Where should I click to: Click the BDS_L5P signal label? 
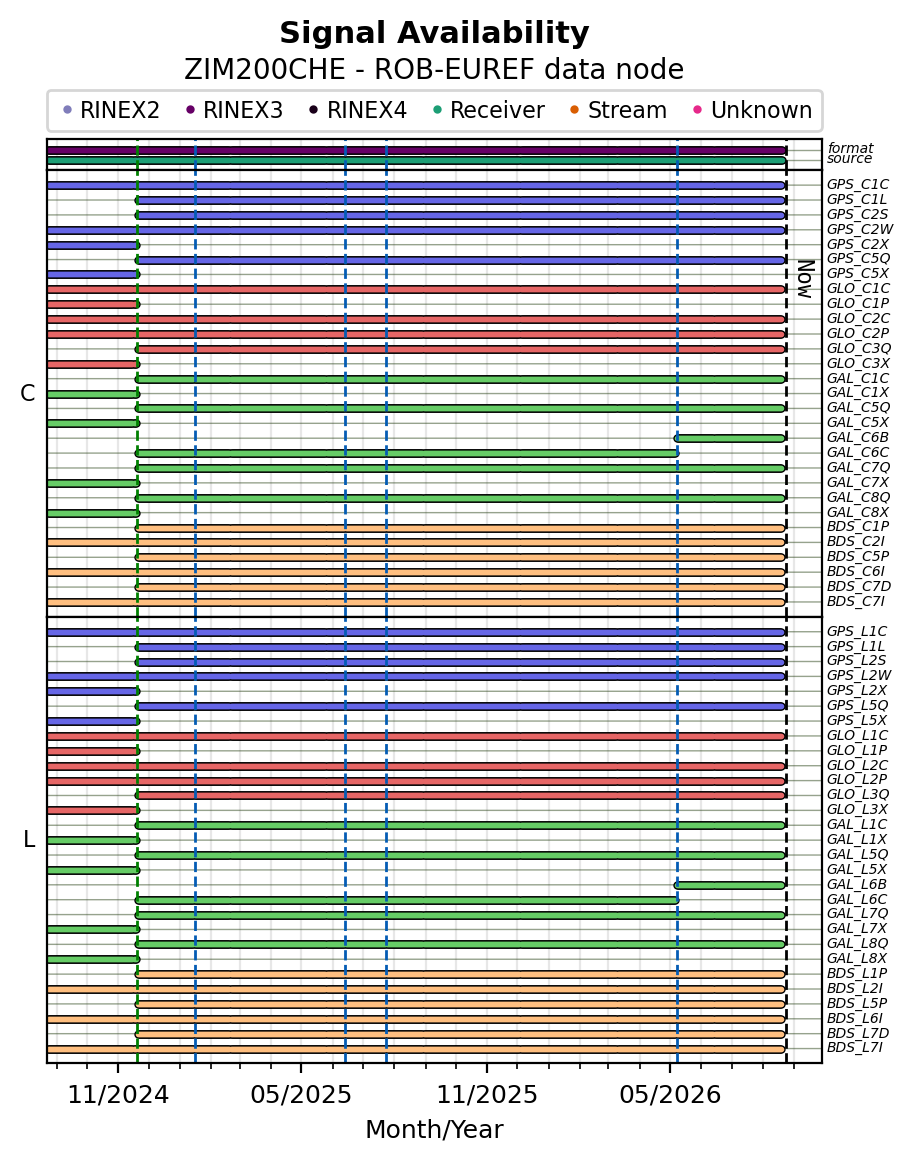(857, 1003)
